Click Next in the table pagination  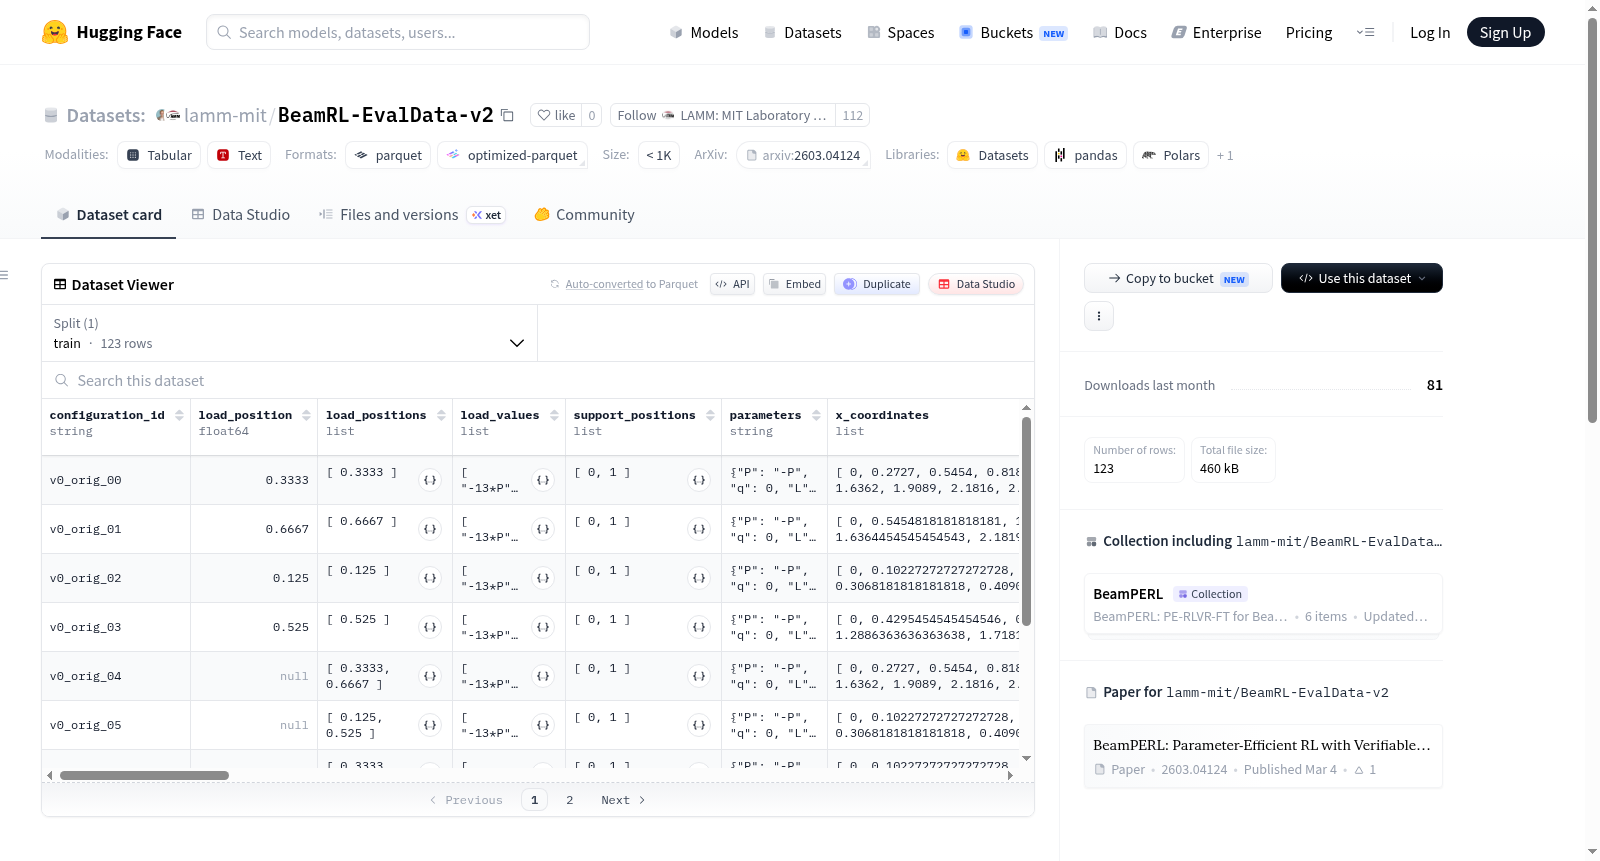point(623,800)
